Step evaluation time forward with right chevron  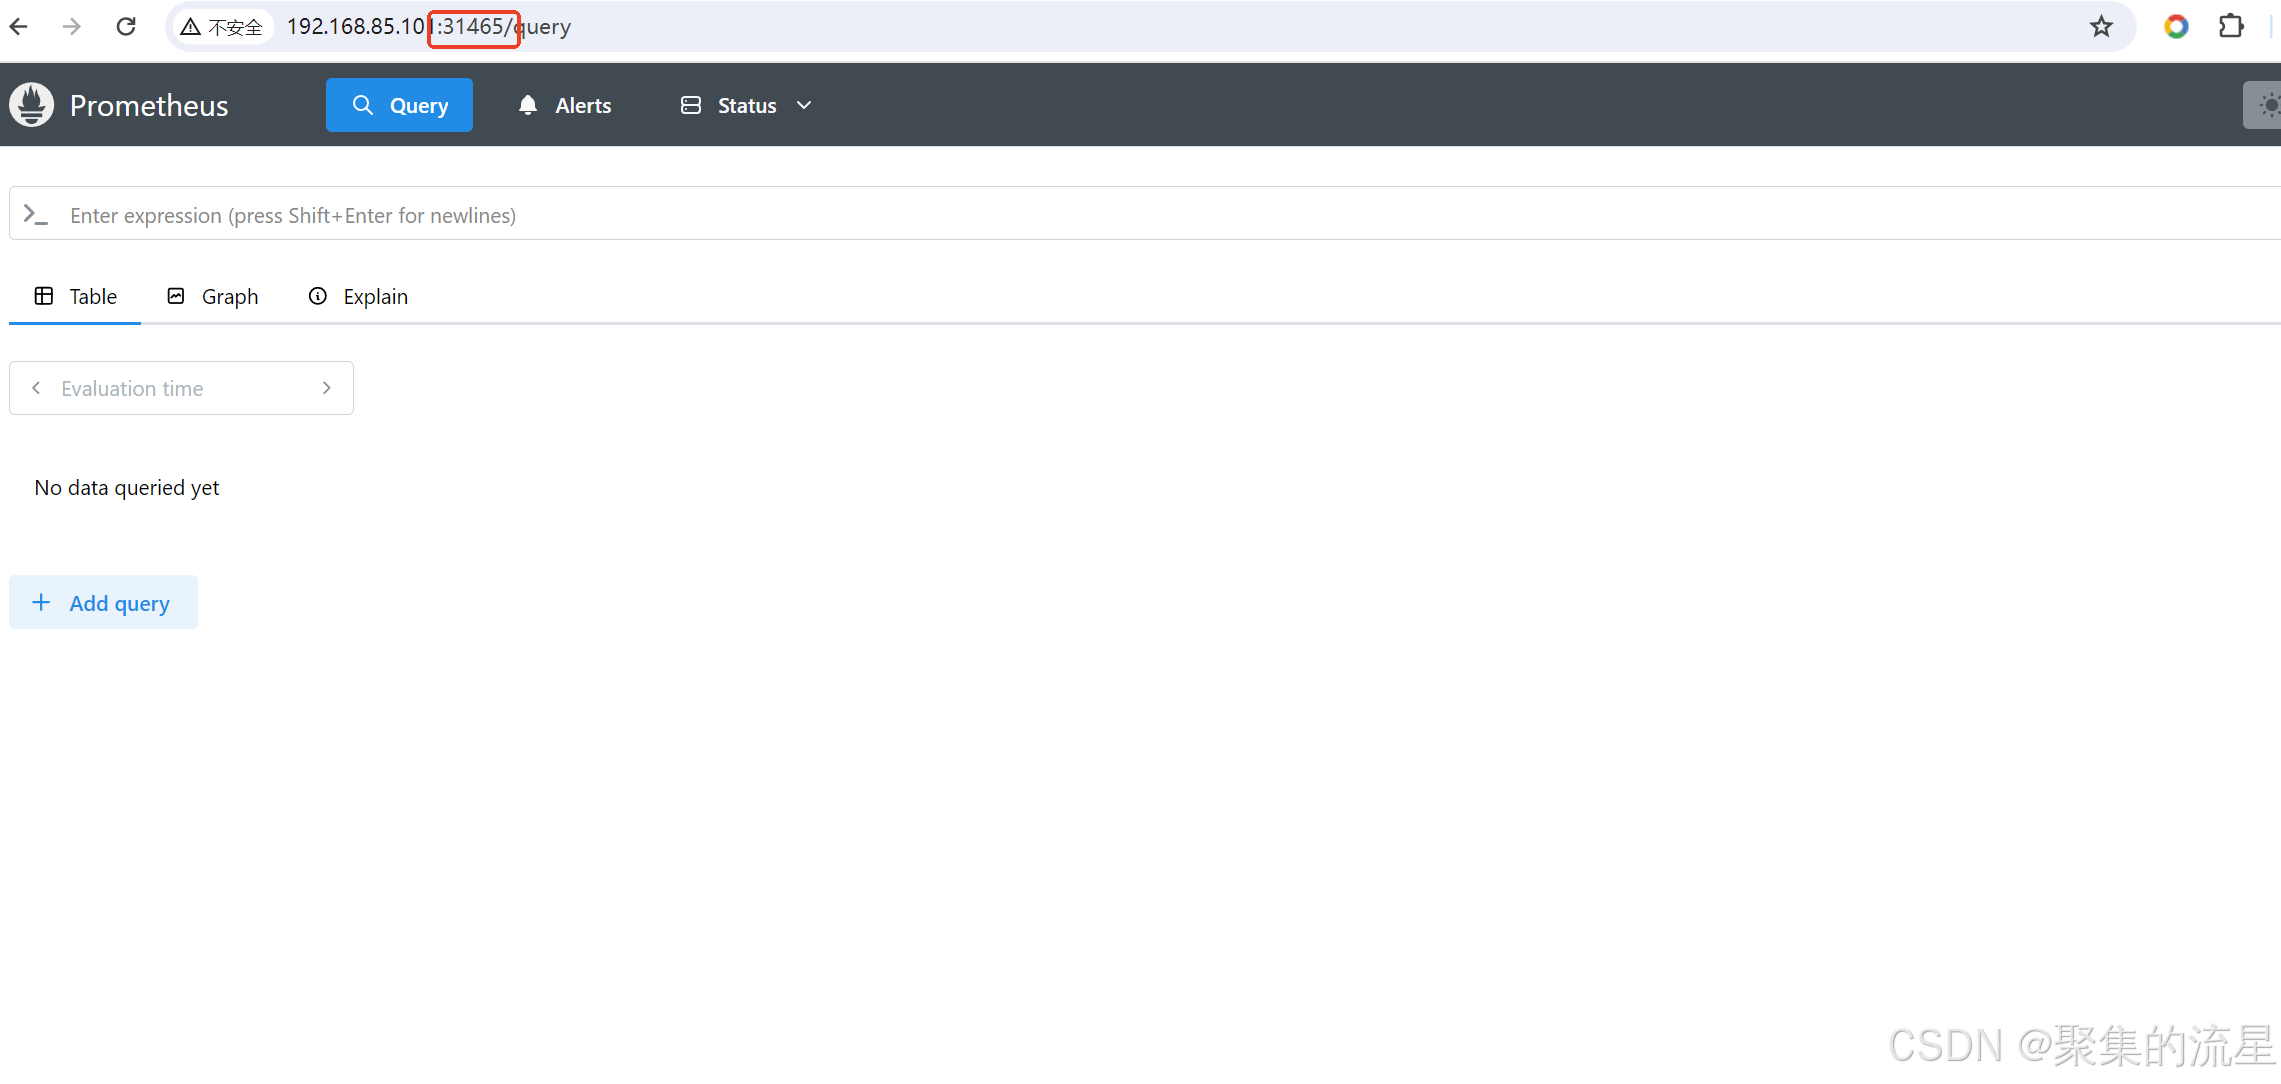click(x=326, y=388)
